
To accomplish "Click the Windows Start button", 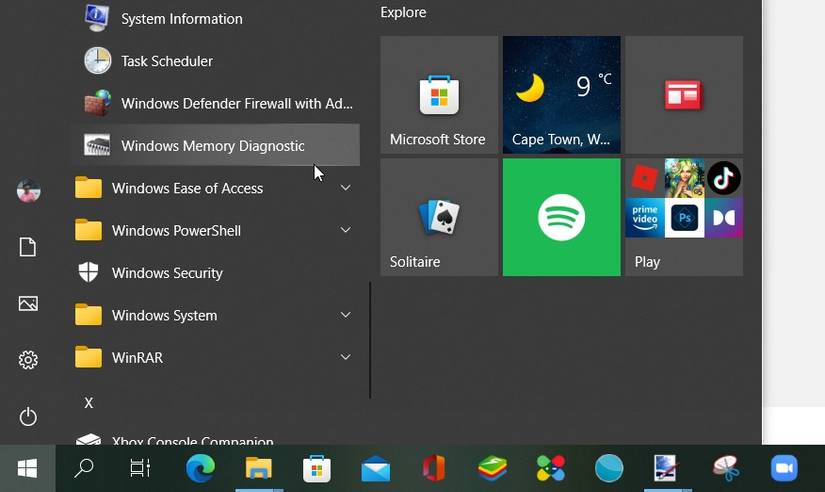I will tap(27, 468).
